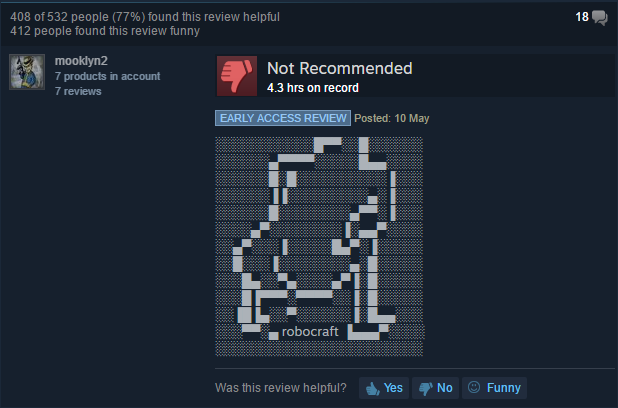618x408 pixels.
Task: Select the Funny label text
Action: tap(504, 388)
